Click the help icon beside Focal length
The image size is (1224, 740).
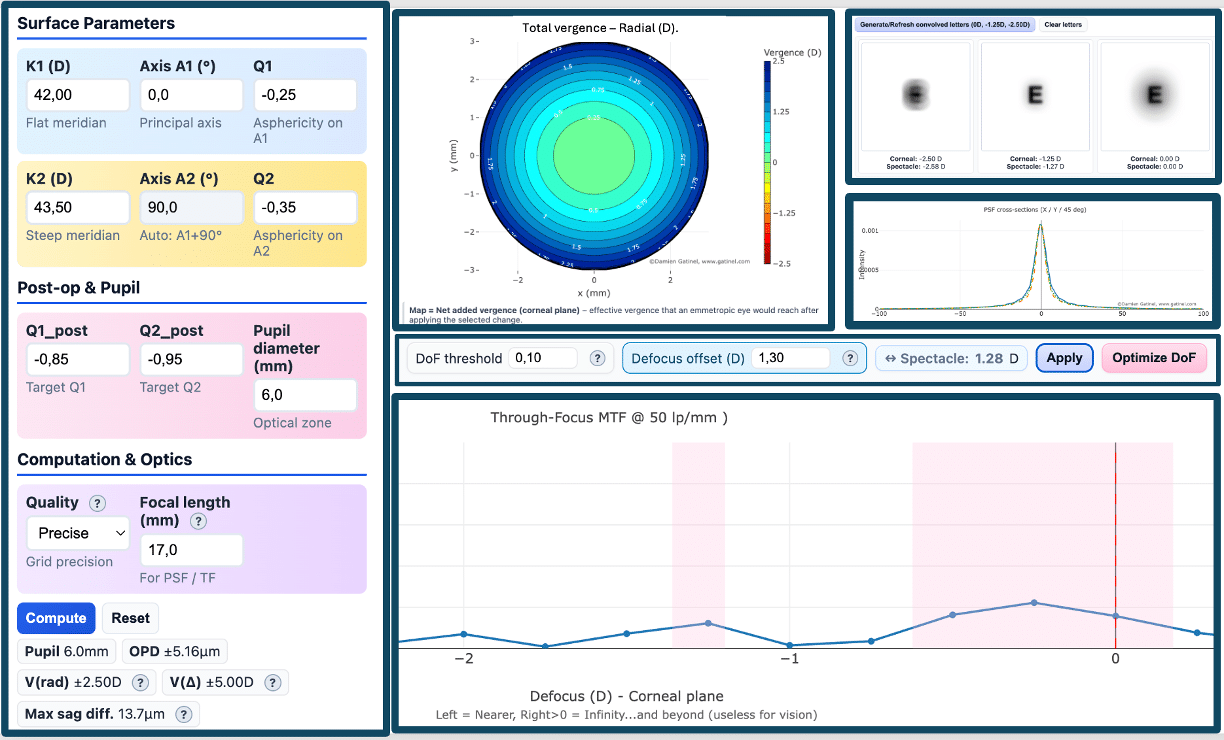(198, 521)
